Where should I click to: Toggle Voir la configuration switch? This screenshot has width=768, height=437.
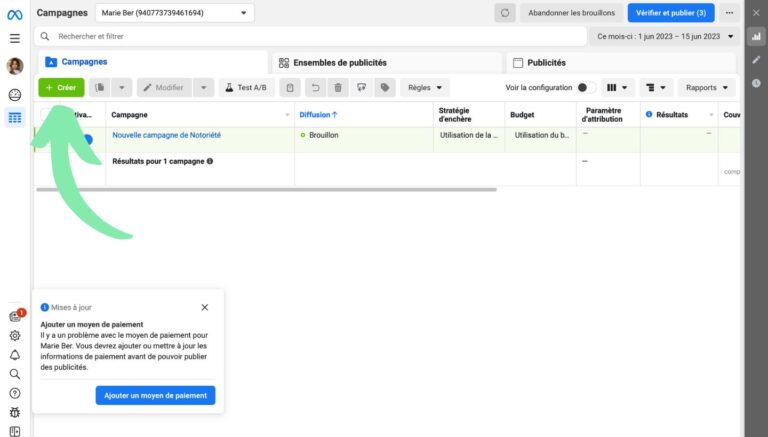point(586,88)
